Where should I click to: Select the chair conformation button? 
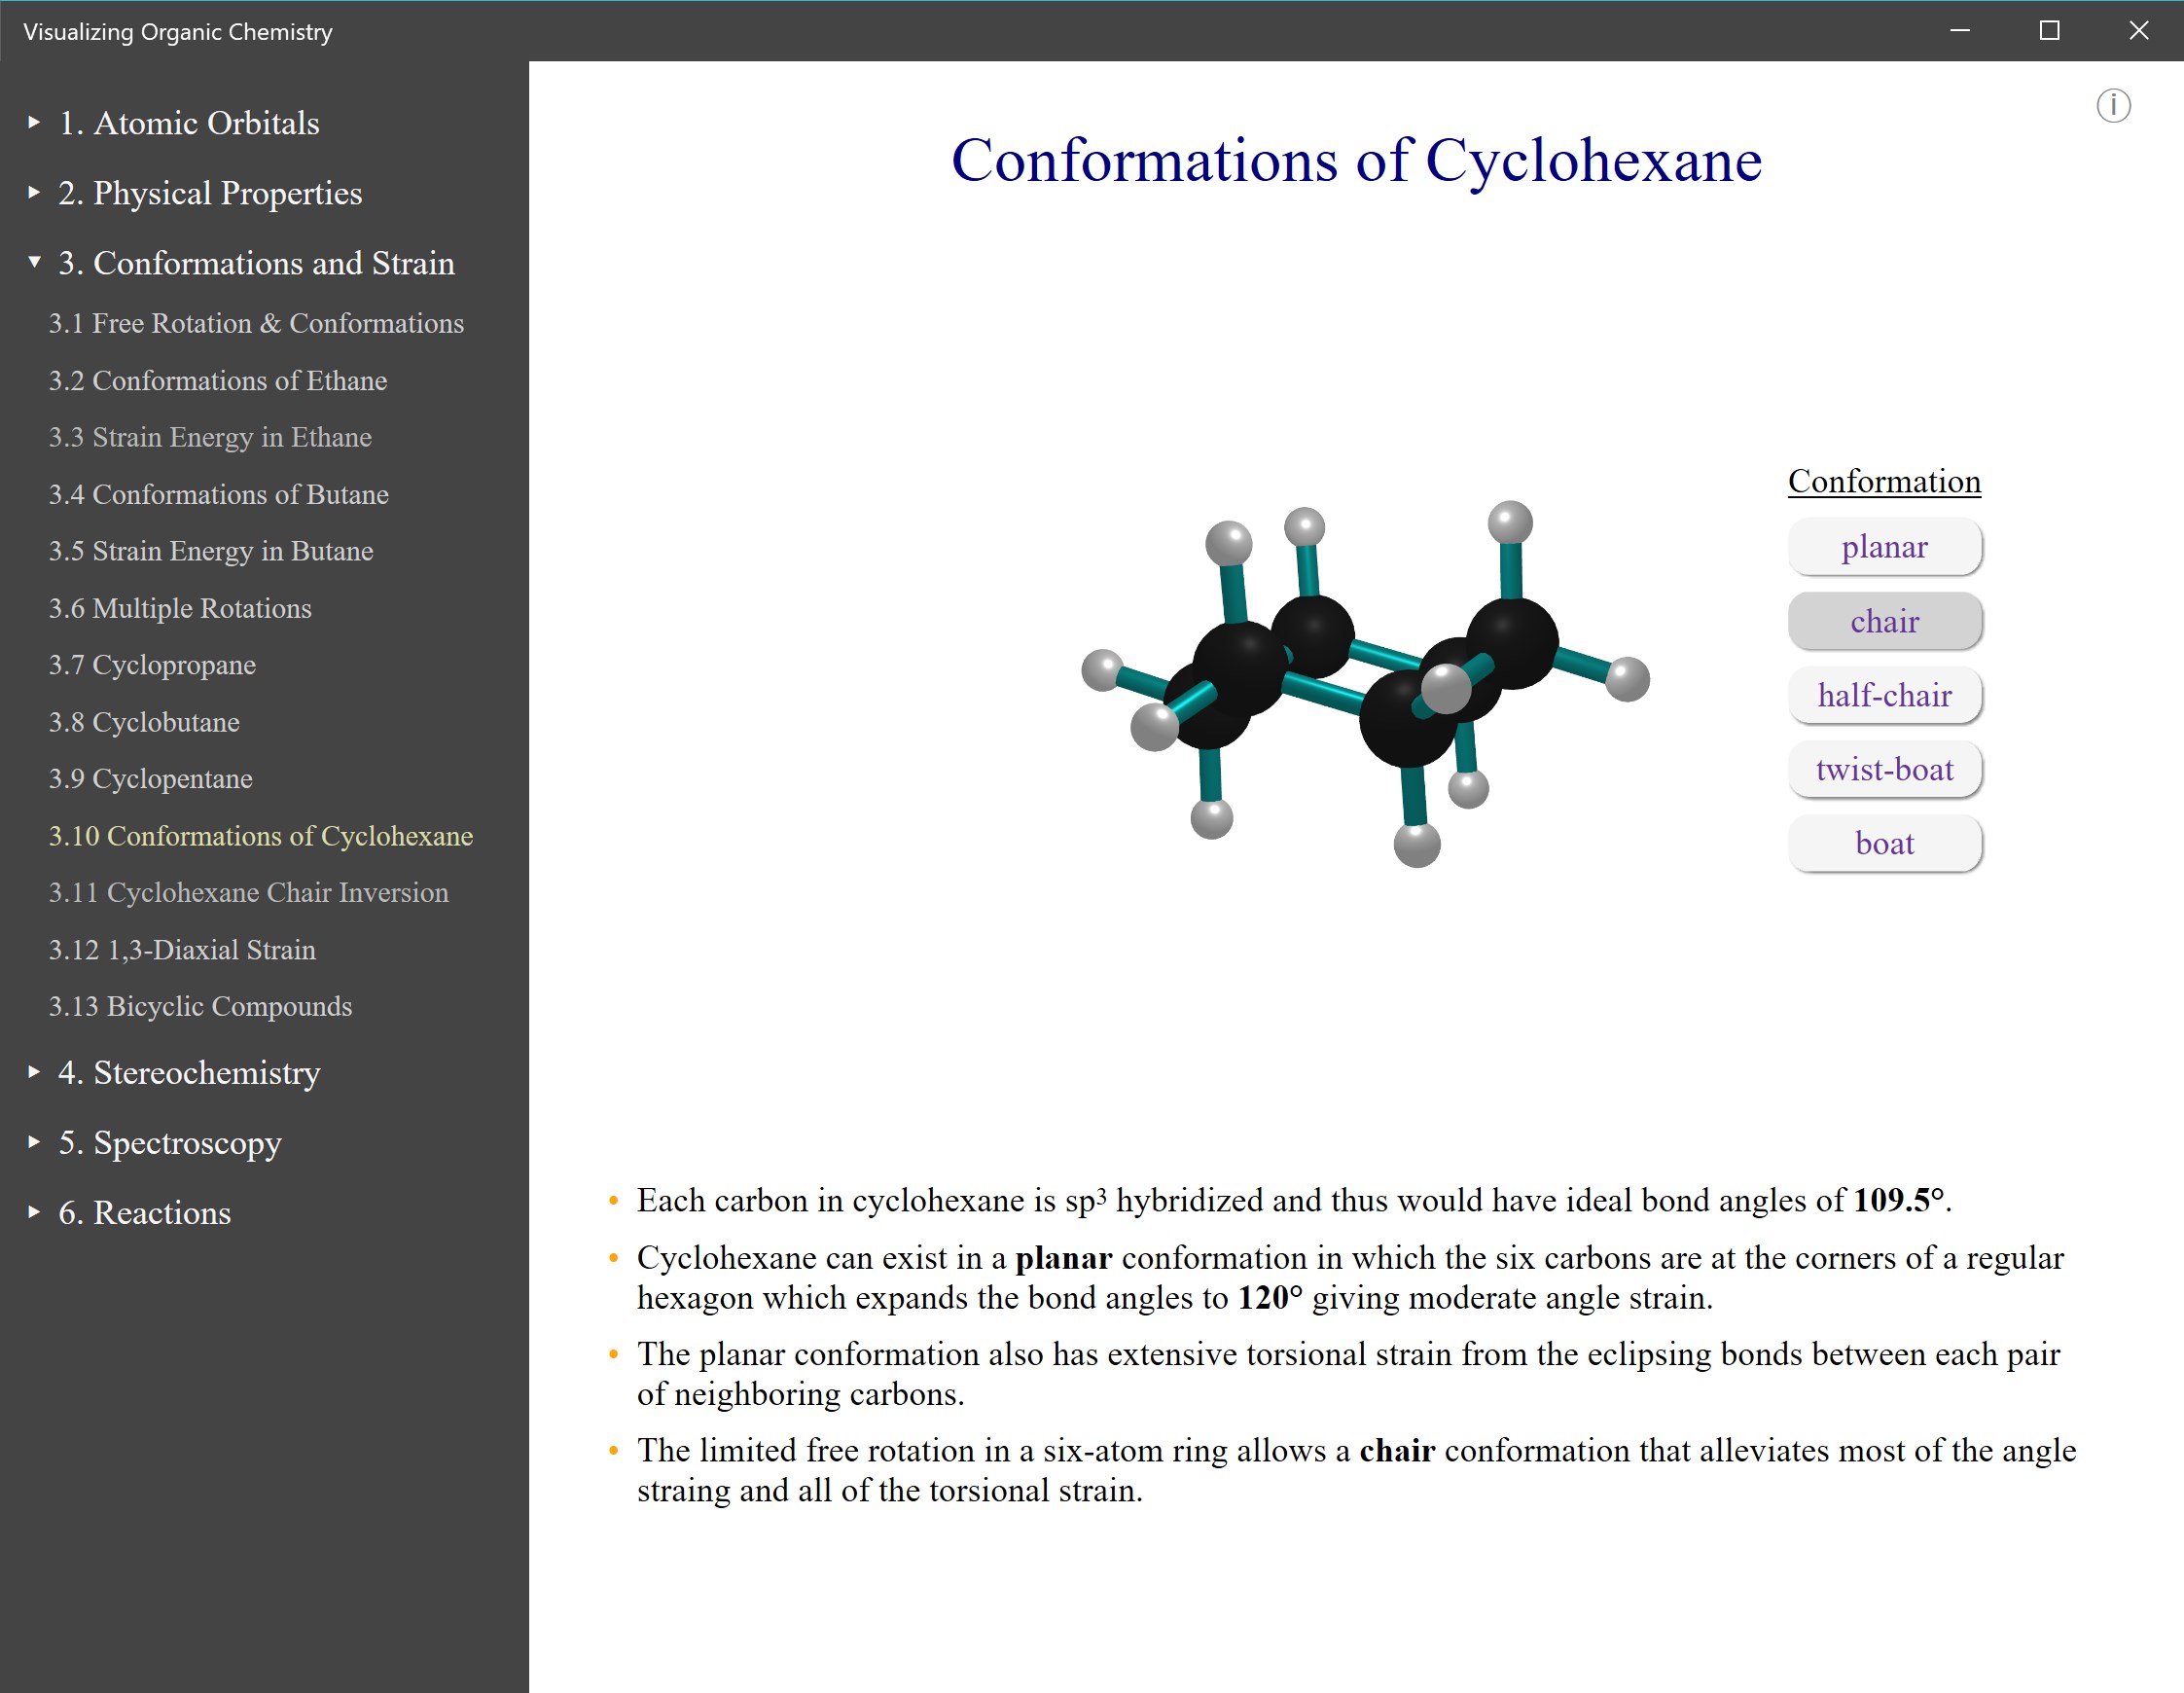point(1883,621)
